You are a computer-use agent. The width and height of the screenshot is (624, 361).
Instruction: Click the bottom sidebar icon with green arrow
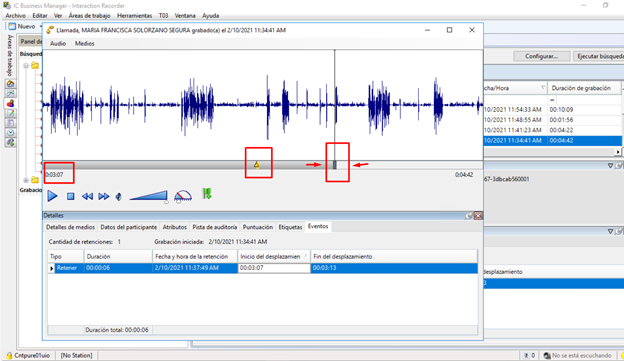(x=10, y=142)
